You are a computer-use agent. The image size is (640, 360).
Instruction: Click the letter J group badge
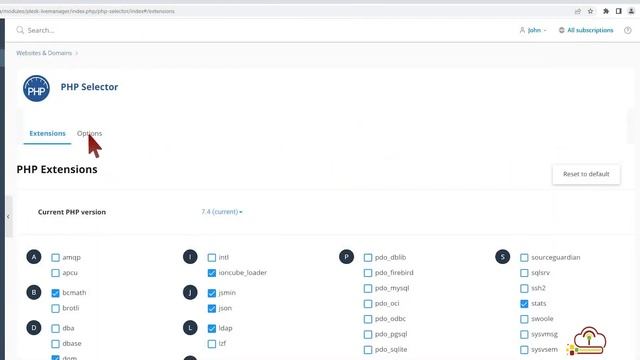tap(190, 292)
